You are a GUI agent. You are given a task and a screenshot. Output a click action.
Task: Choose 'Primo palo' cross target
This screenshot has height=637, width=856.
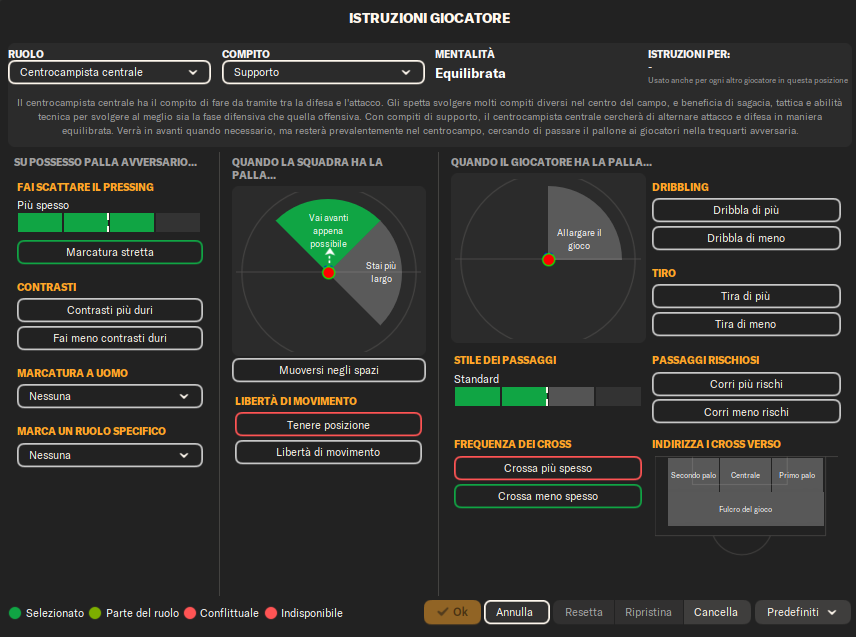point(797,475)
